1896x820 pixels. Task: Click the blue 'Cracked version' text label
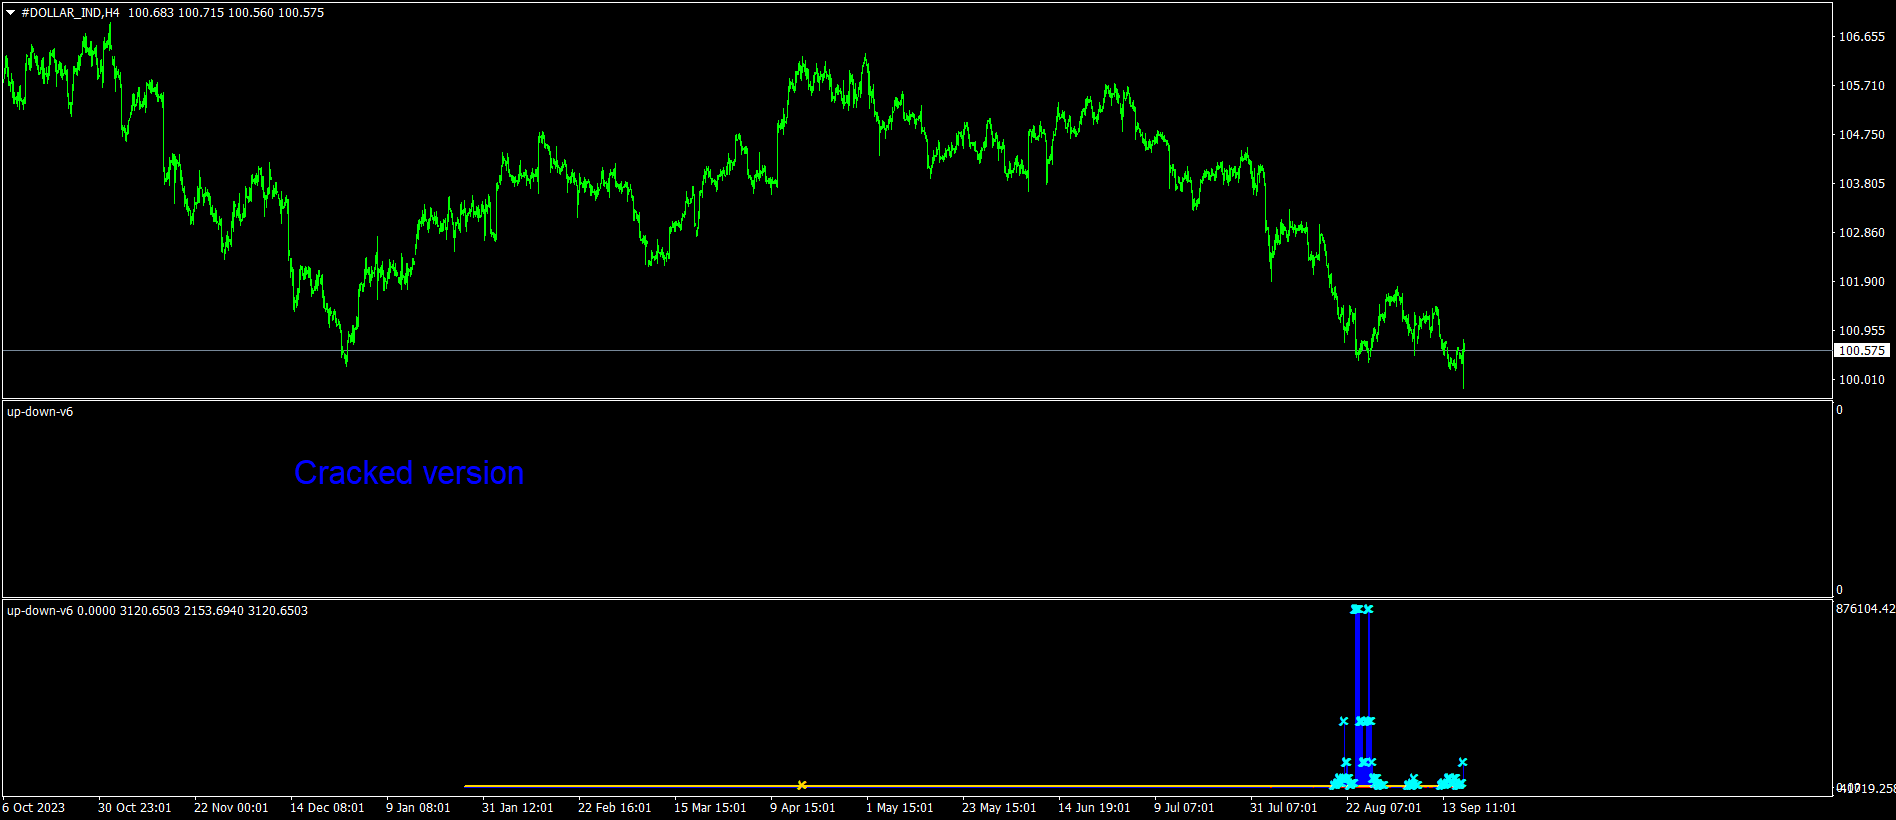click(408, 473)
